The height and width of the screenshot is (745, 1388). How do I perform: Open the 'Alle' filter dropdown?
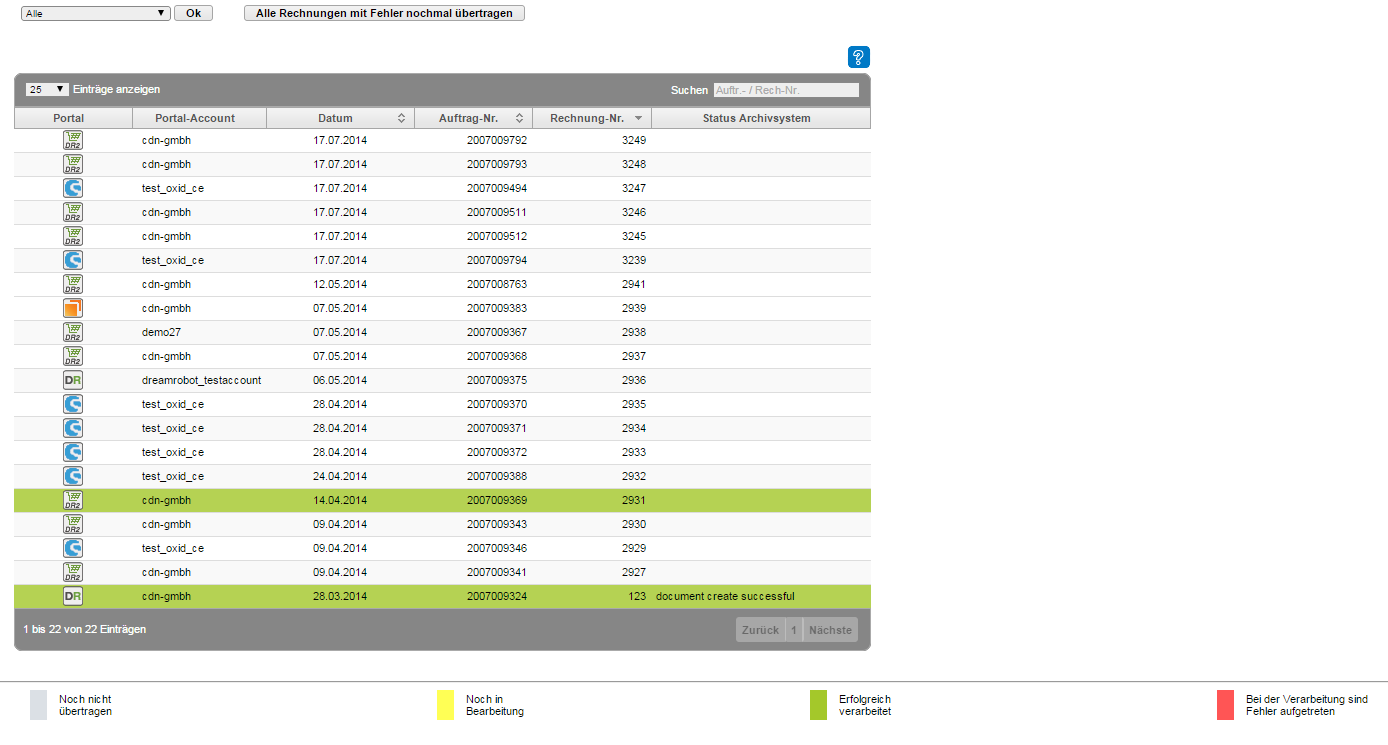96,13
